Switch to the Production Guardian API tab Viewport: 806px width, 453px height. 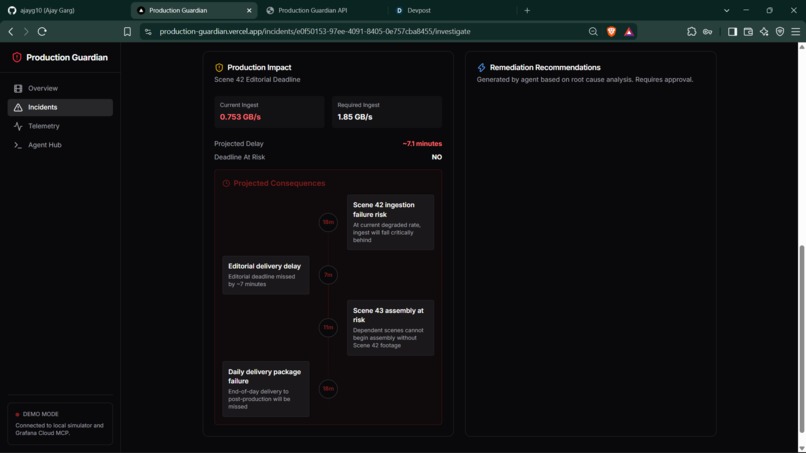[x=312, y=10]
